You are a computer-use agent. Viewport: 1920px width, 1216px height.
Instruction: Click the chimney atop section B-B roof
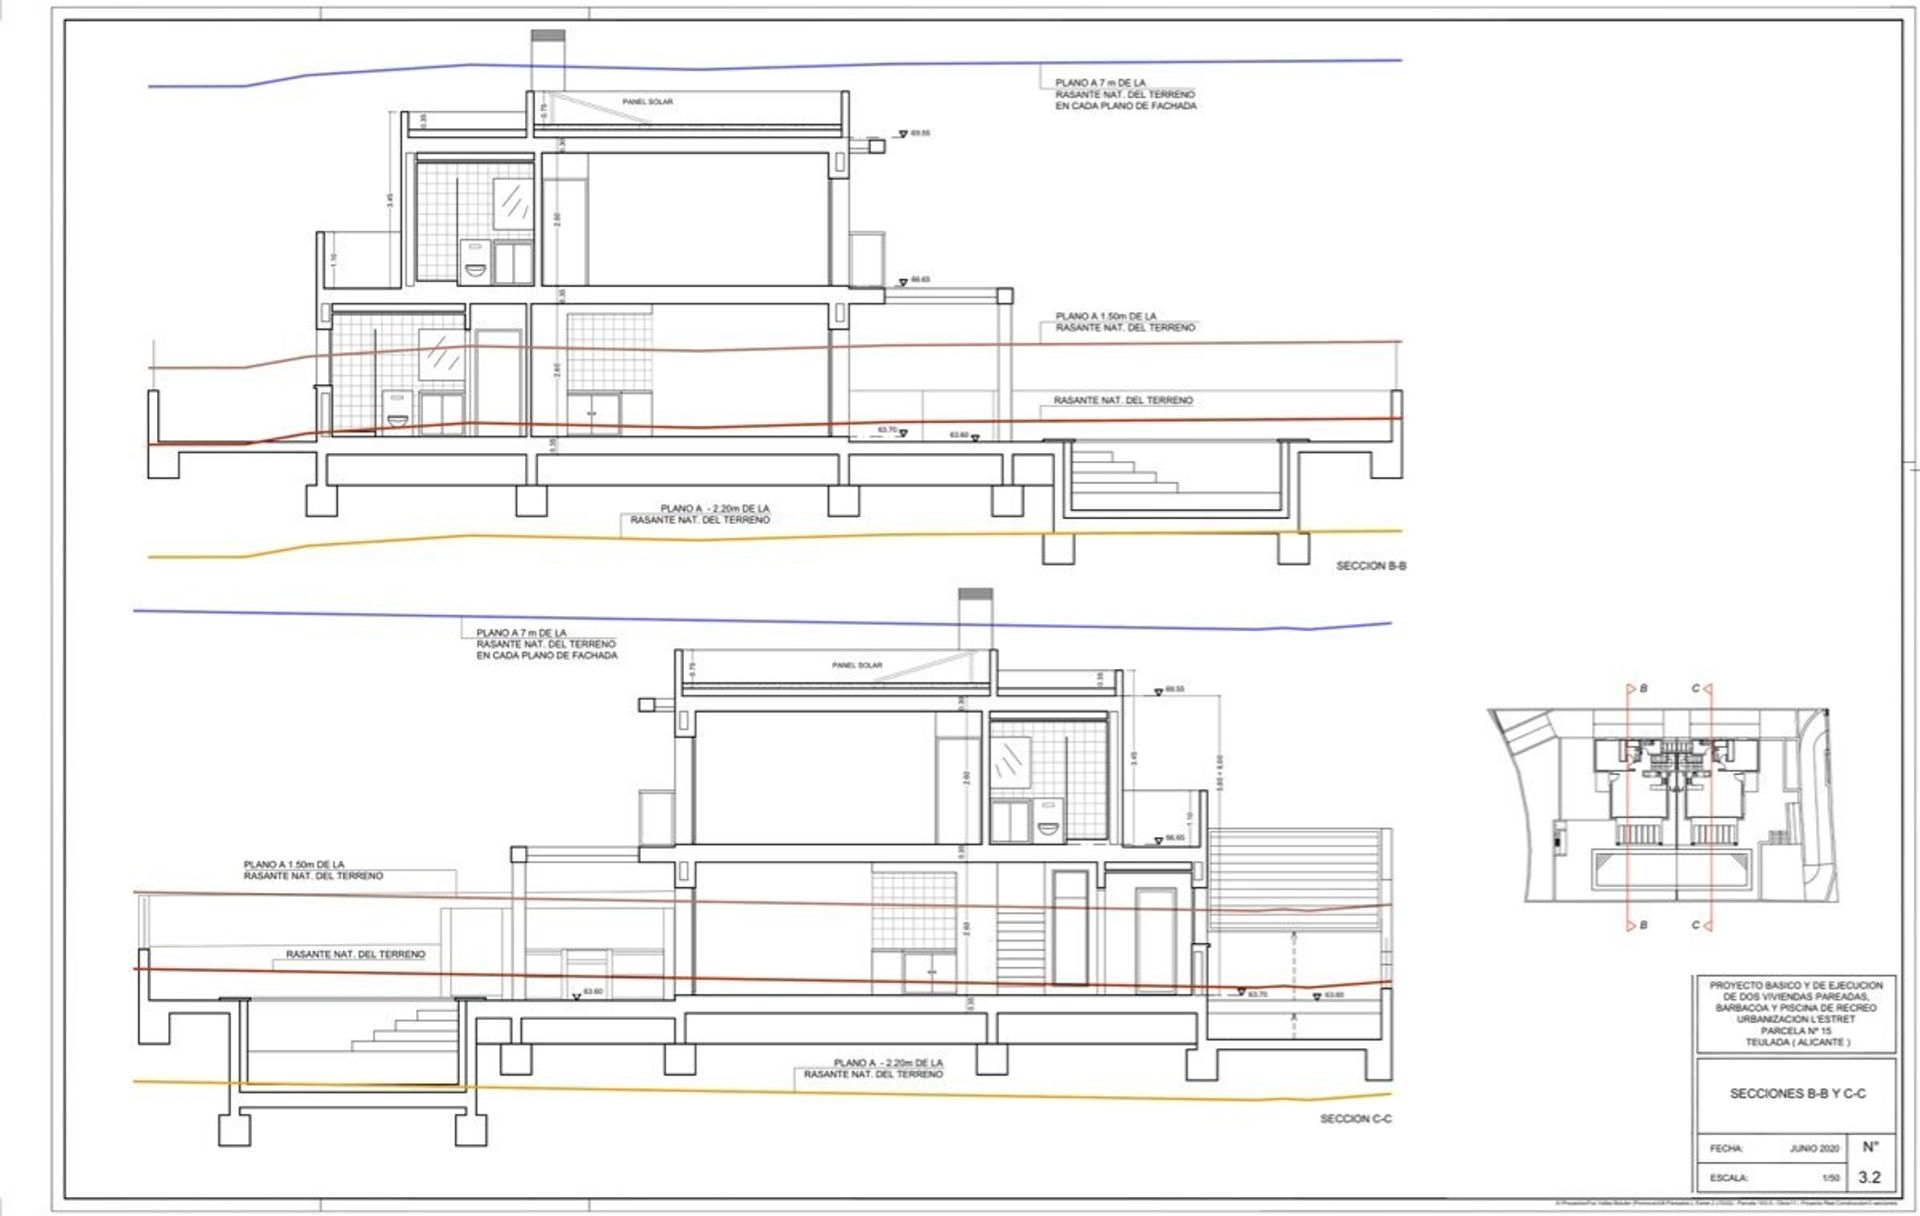click(548, 60)
